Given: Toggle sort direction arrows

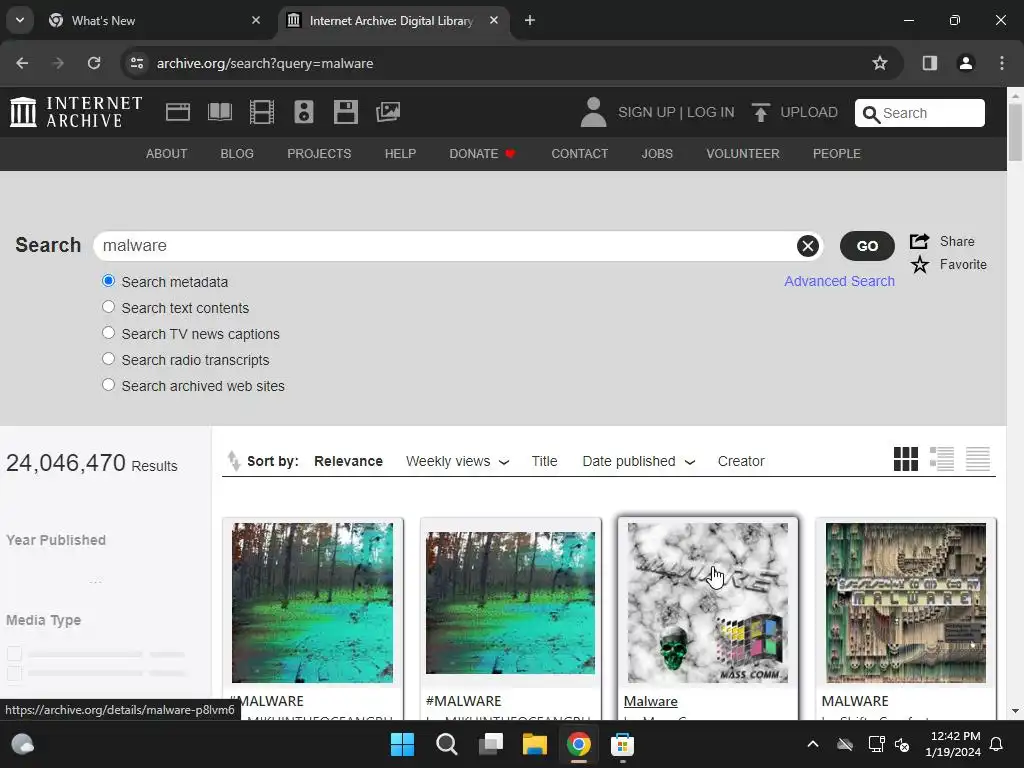Looking at the screenshot, I should pyautogui.click(x=234, y=461).
